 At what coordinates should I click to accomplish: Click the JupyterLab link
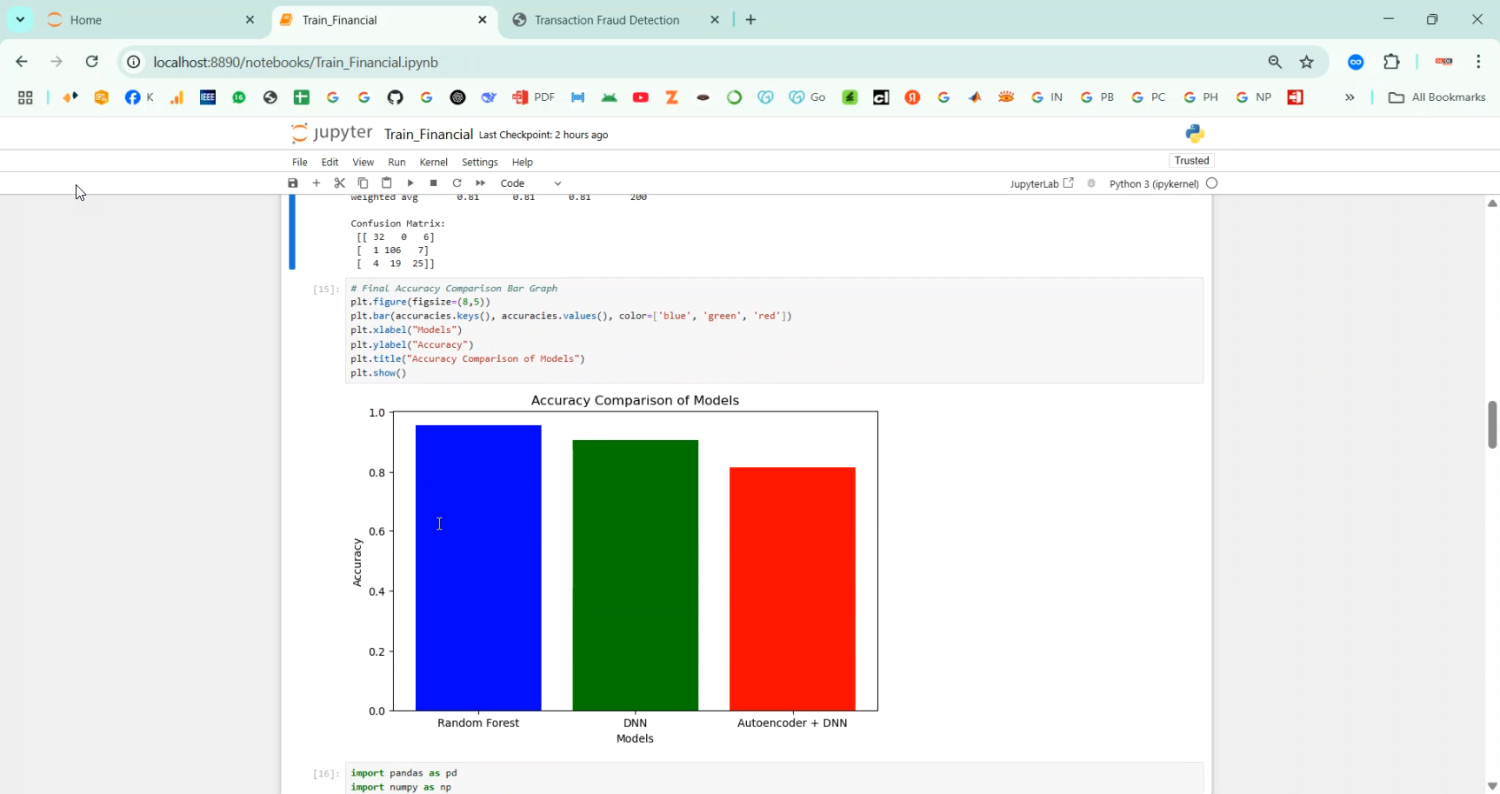coord(1041,184)
